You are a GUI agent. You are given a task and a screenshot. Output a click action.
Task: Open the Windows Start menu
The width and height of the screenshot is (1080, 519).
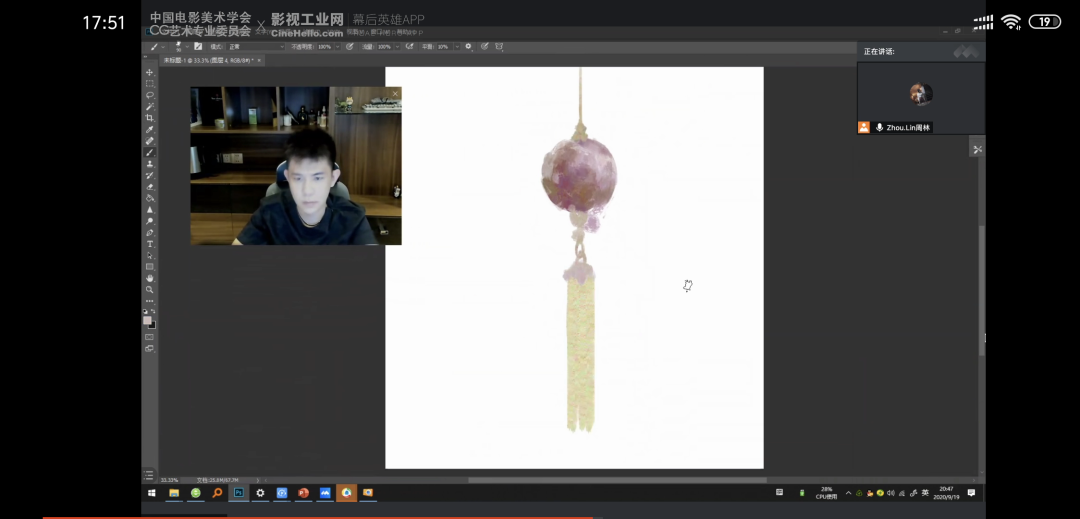(x=152, y=493)
